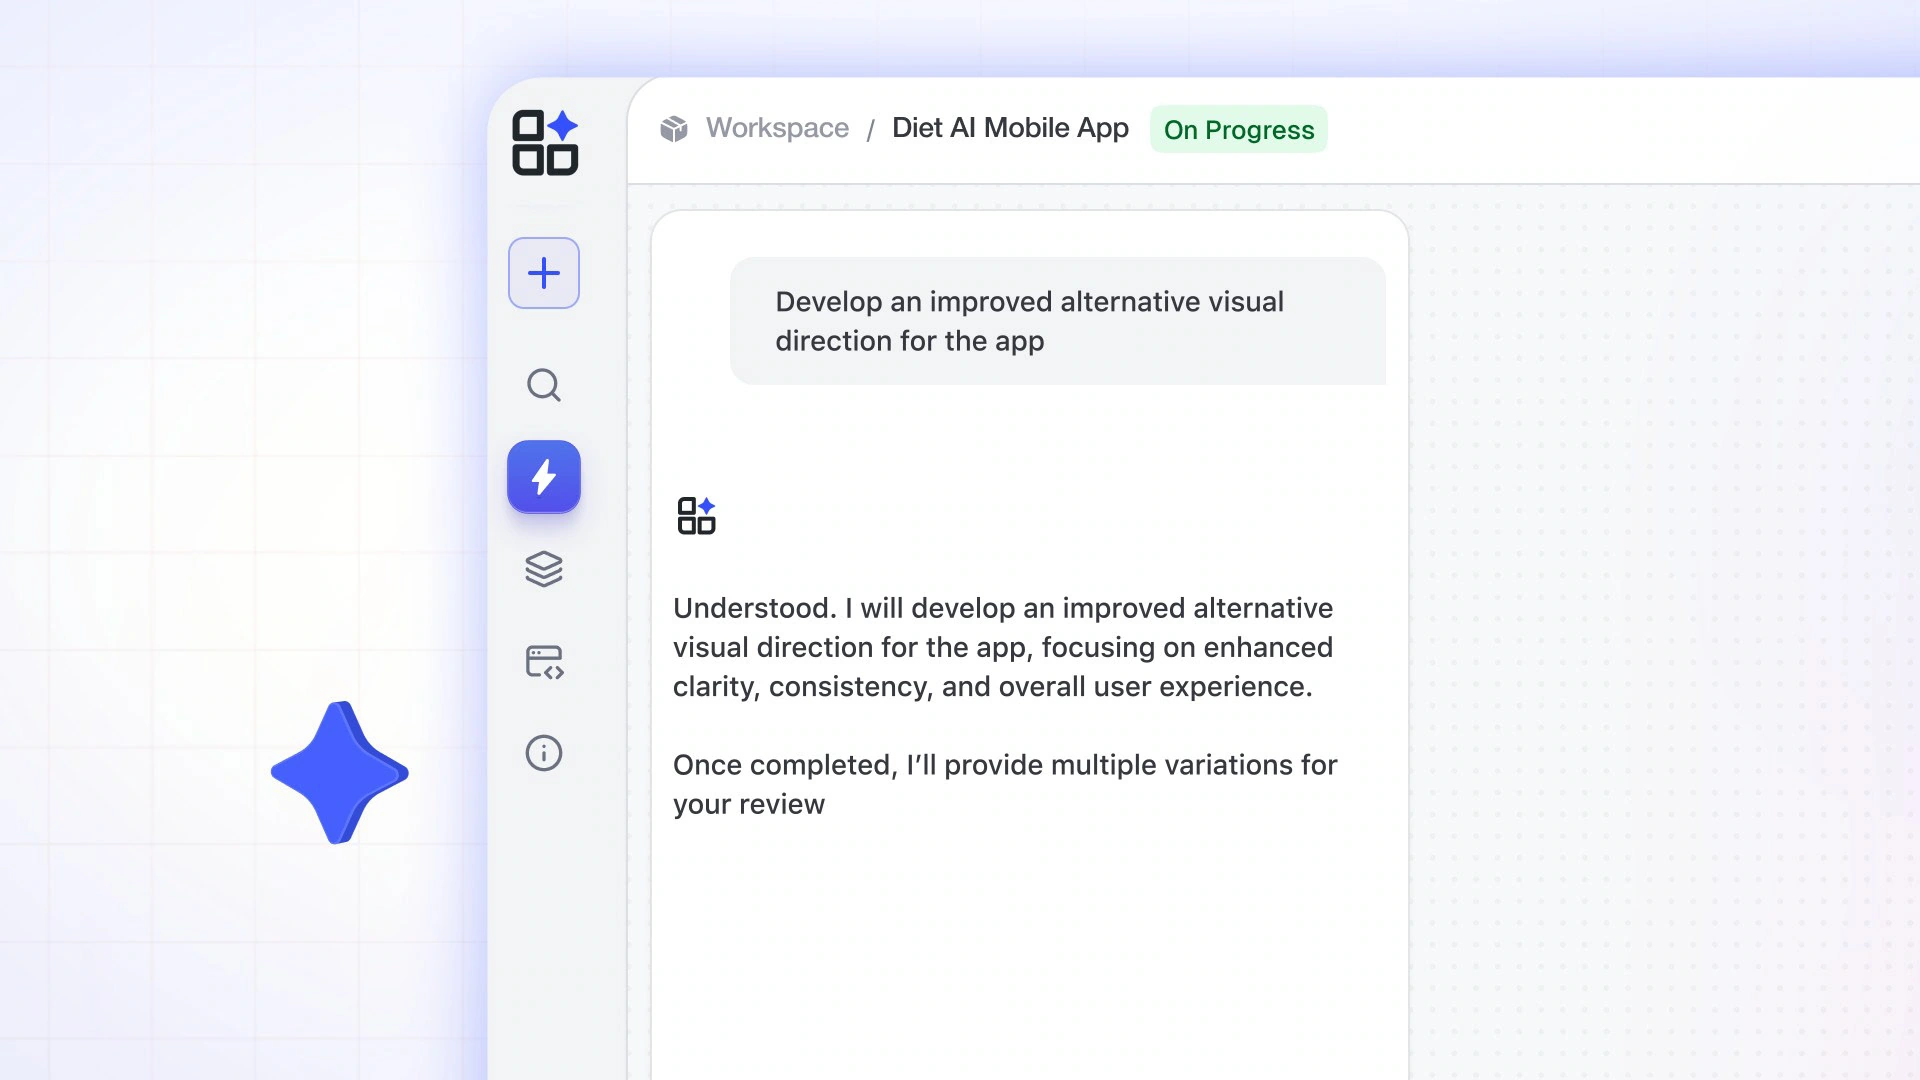
Task: Open the info circle icon
Action: (x=544, y=753)
